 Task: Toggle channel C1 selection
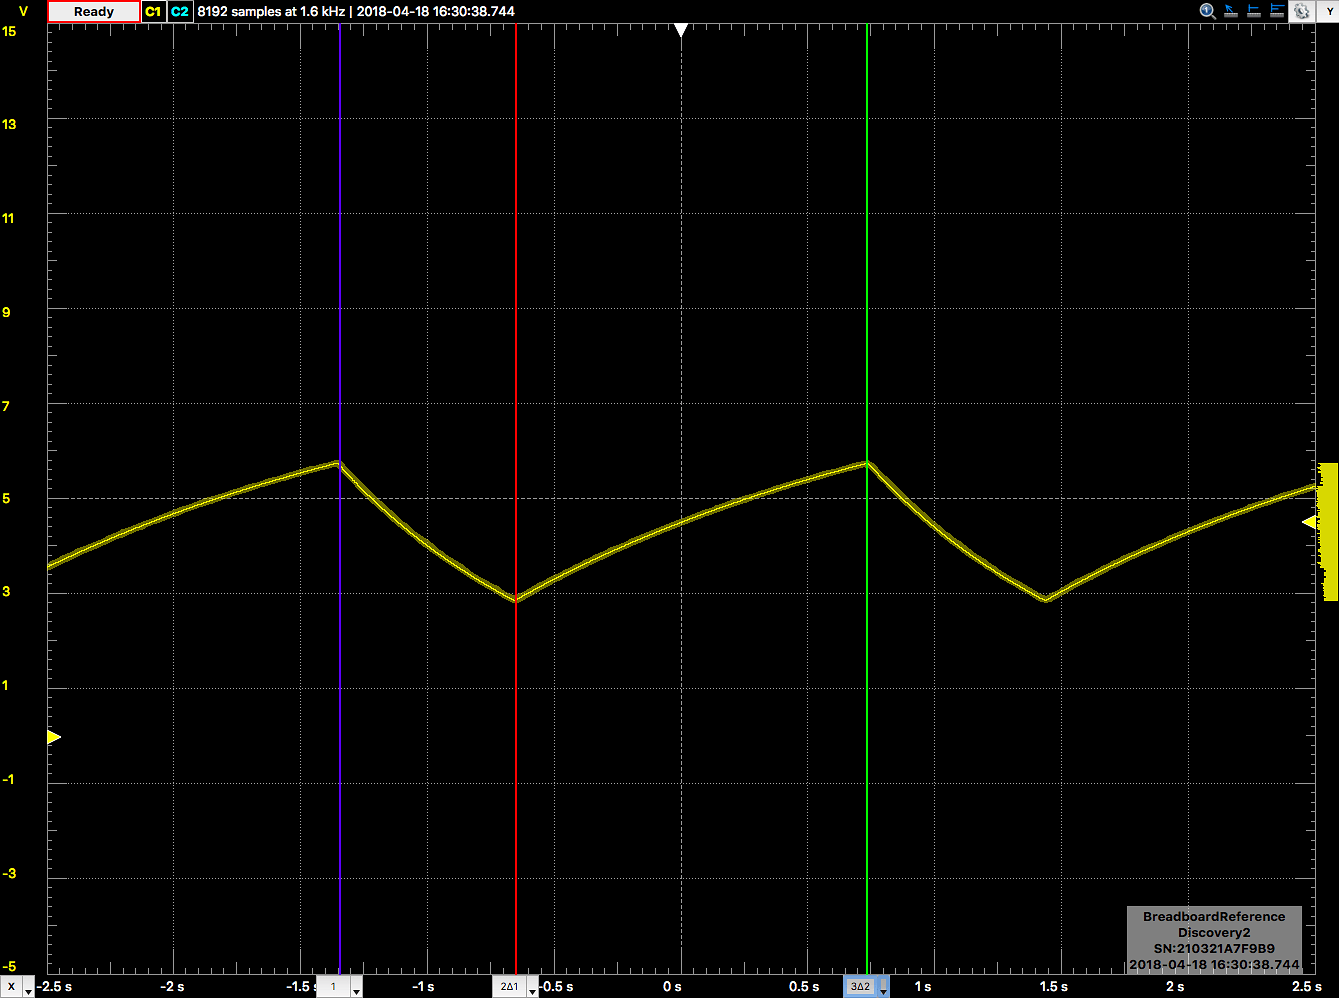pyautogui.click(x=153, y=11)
